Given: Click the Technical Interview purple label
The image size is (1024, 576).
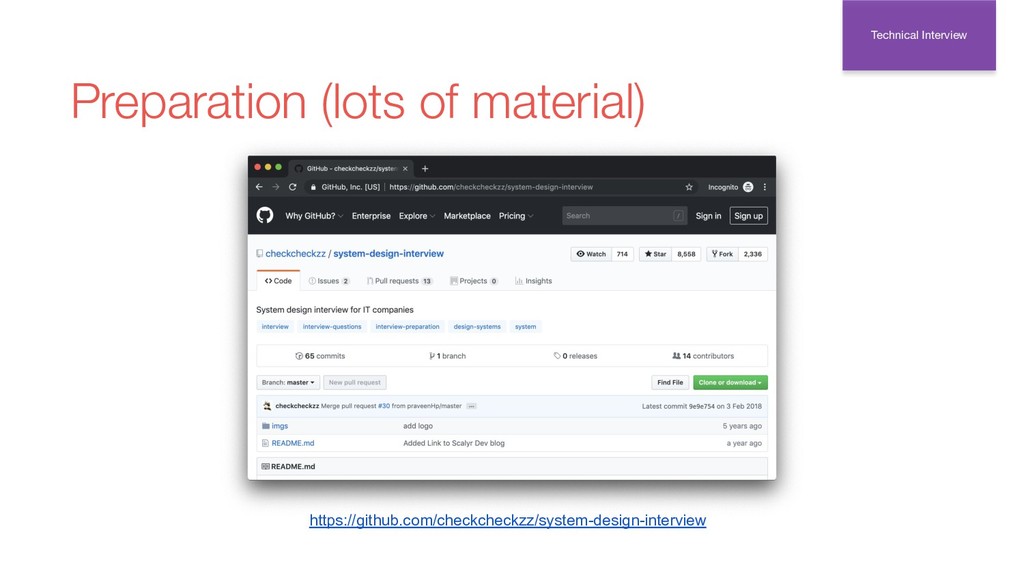Looking at the screenshot, I should 919,35.
